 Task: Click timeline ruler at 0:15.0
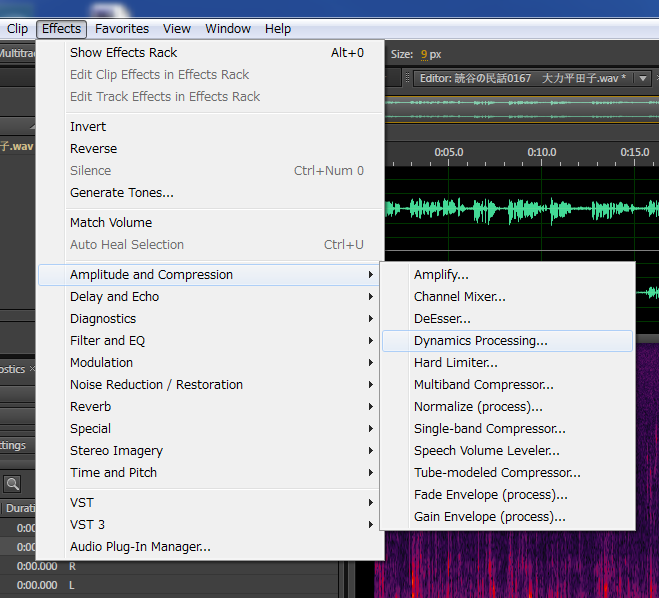tap(635, 153)
